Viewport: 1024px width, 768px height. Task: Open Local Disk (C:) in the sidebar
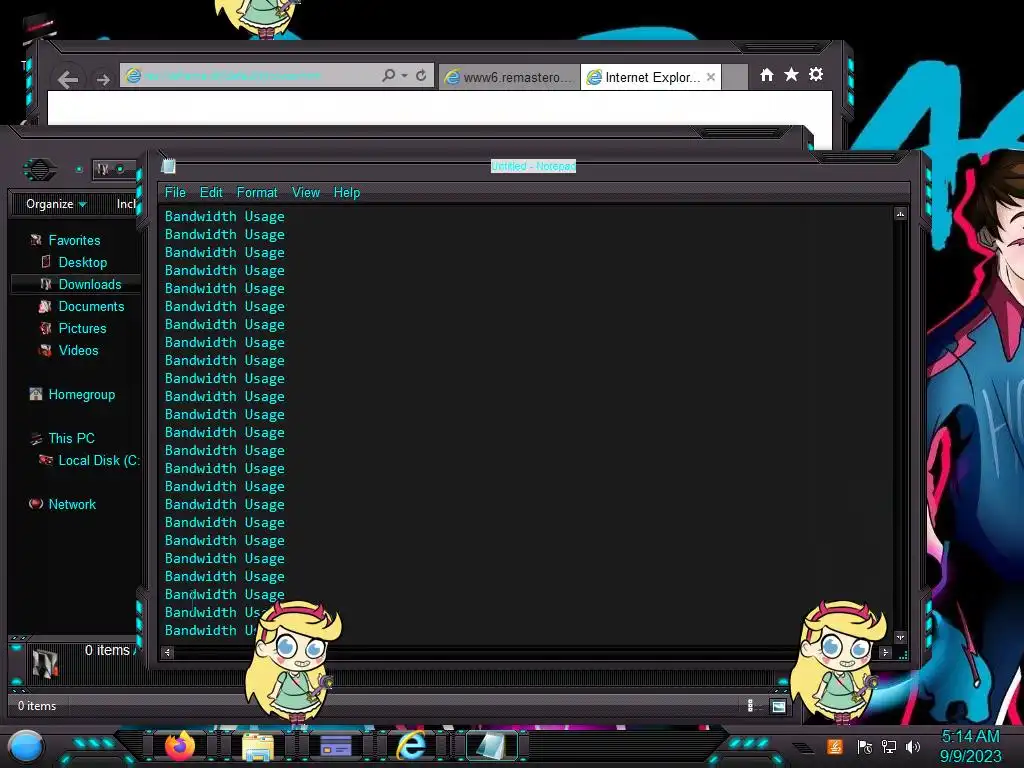click(x=98, y=460)
